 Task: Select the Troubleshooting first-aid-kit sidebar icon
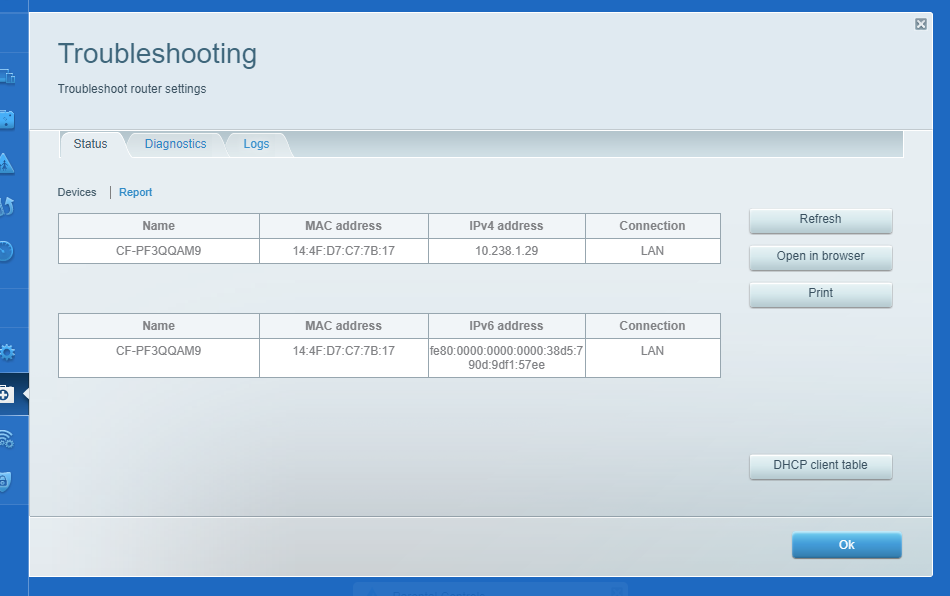click(x=9, y=393)
